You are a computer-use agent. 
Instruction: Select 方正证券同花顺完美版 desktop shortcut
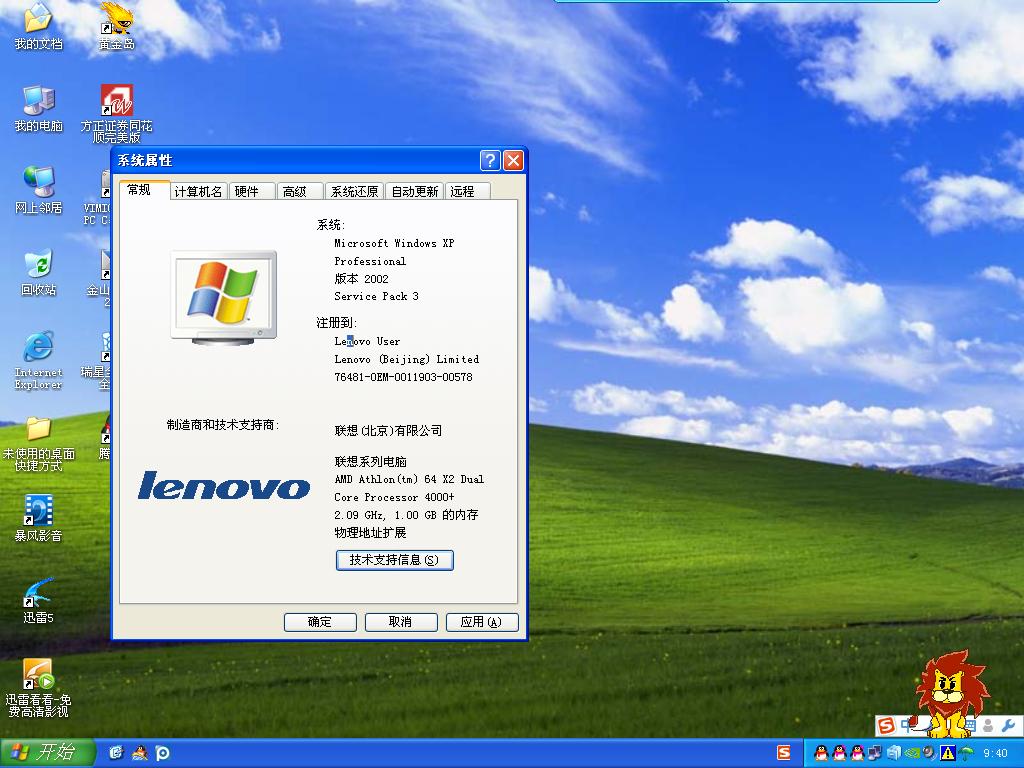pos(116,114)
